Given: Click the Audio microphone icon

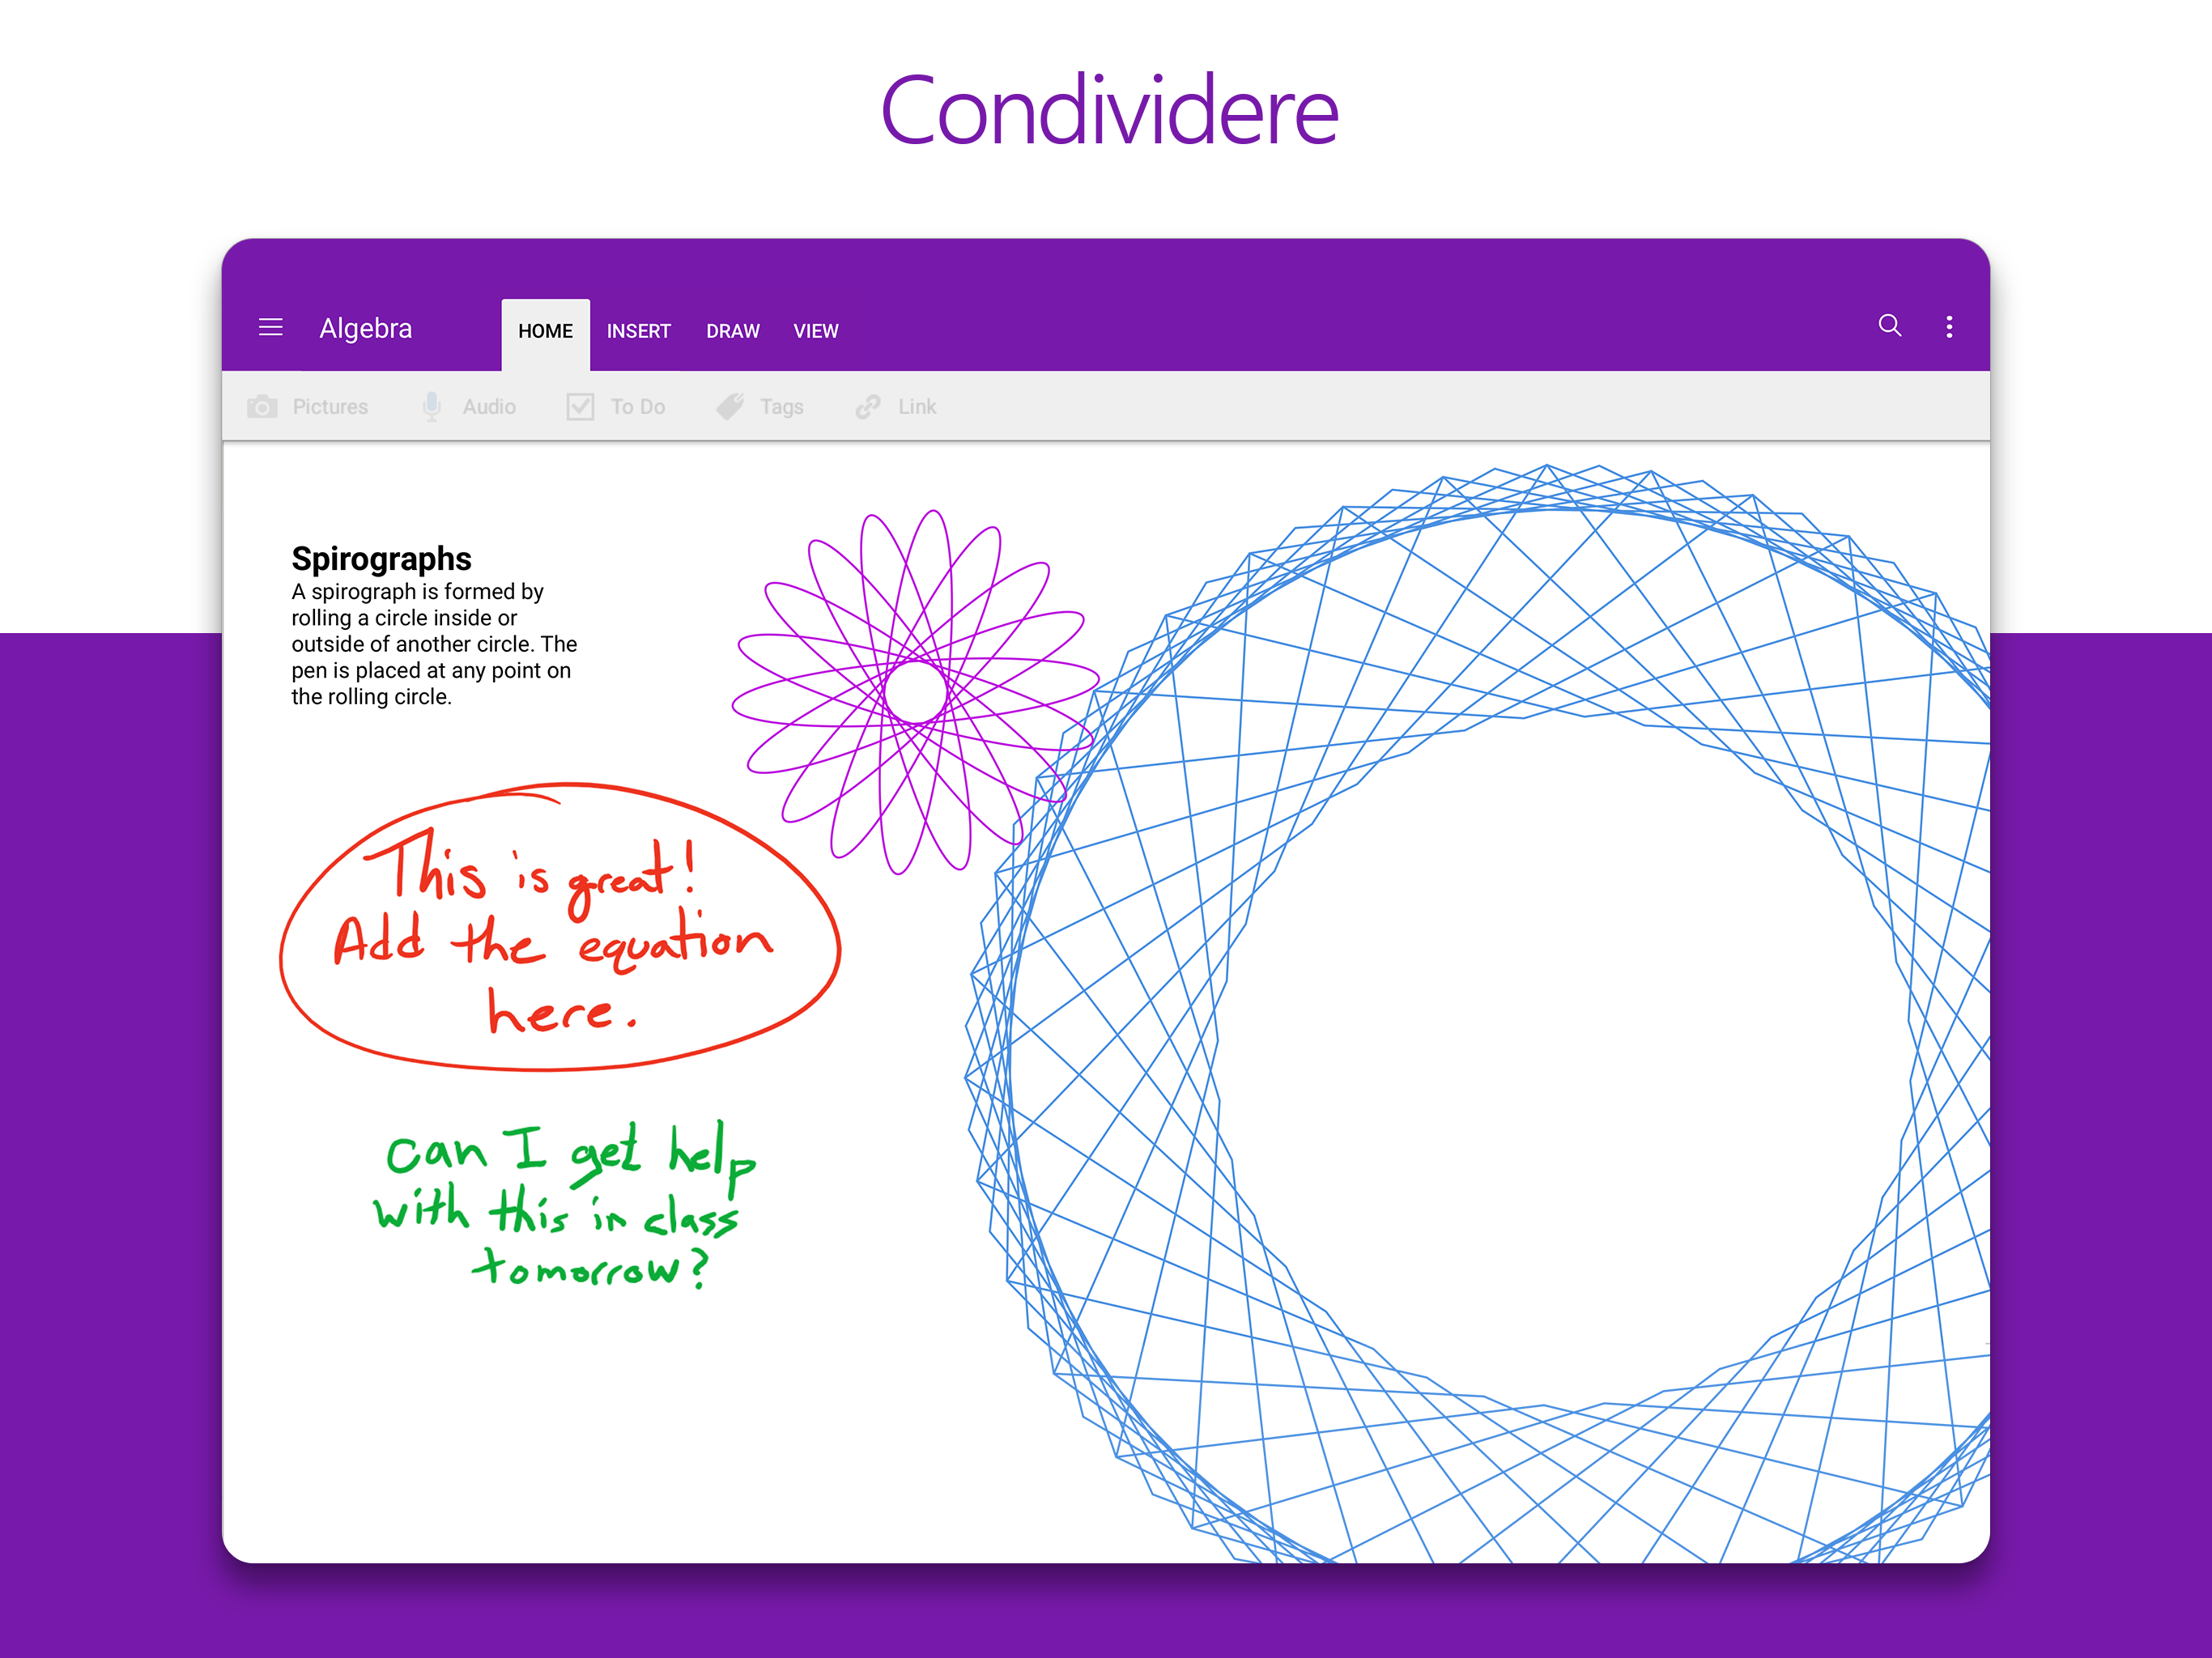Looking at the screenshot, I should 432,406.
